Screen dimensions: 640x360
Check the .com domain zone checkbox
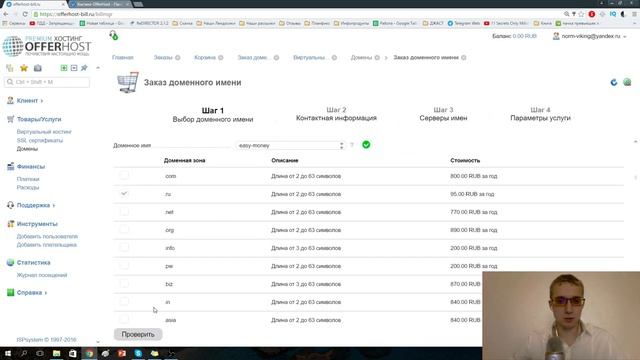point(124,176)
